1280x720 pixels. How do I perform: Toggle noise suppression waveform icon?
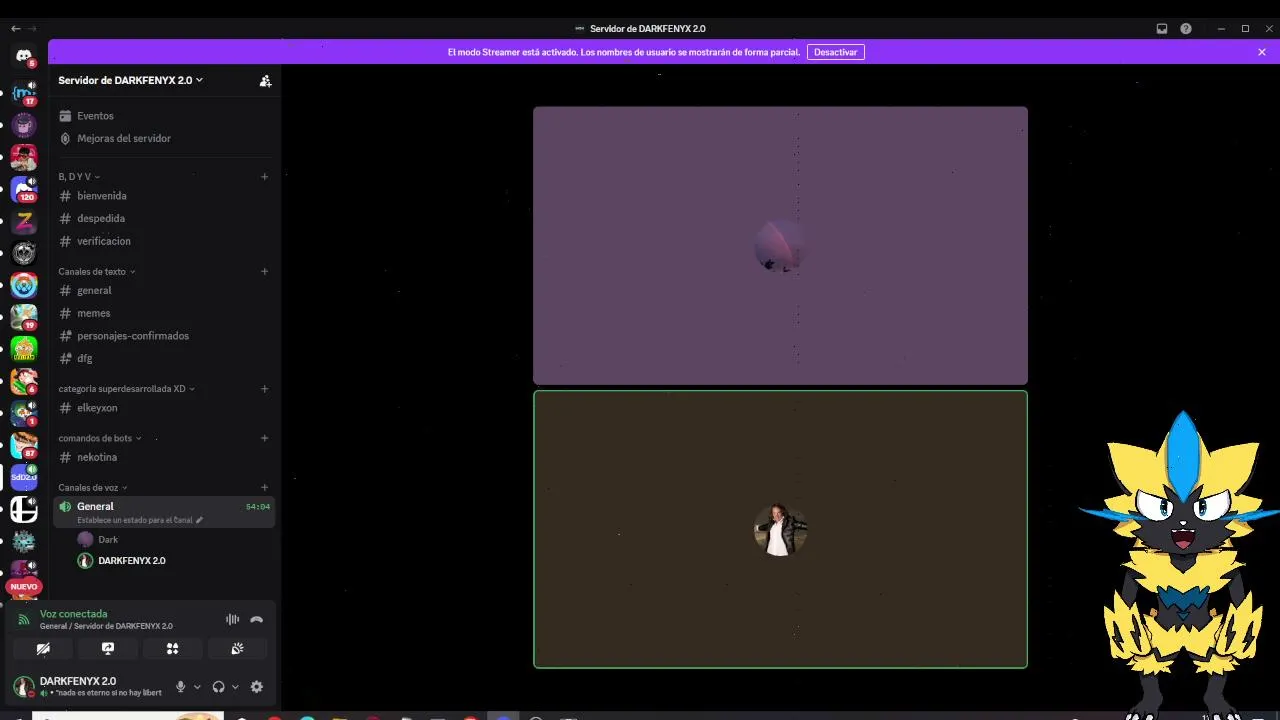[232, 619]
